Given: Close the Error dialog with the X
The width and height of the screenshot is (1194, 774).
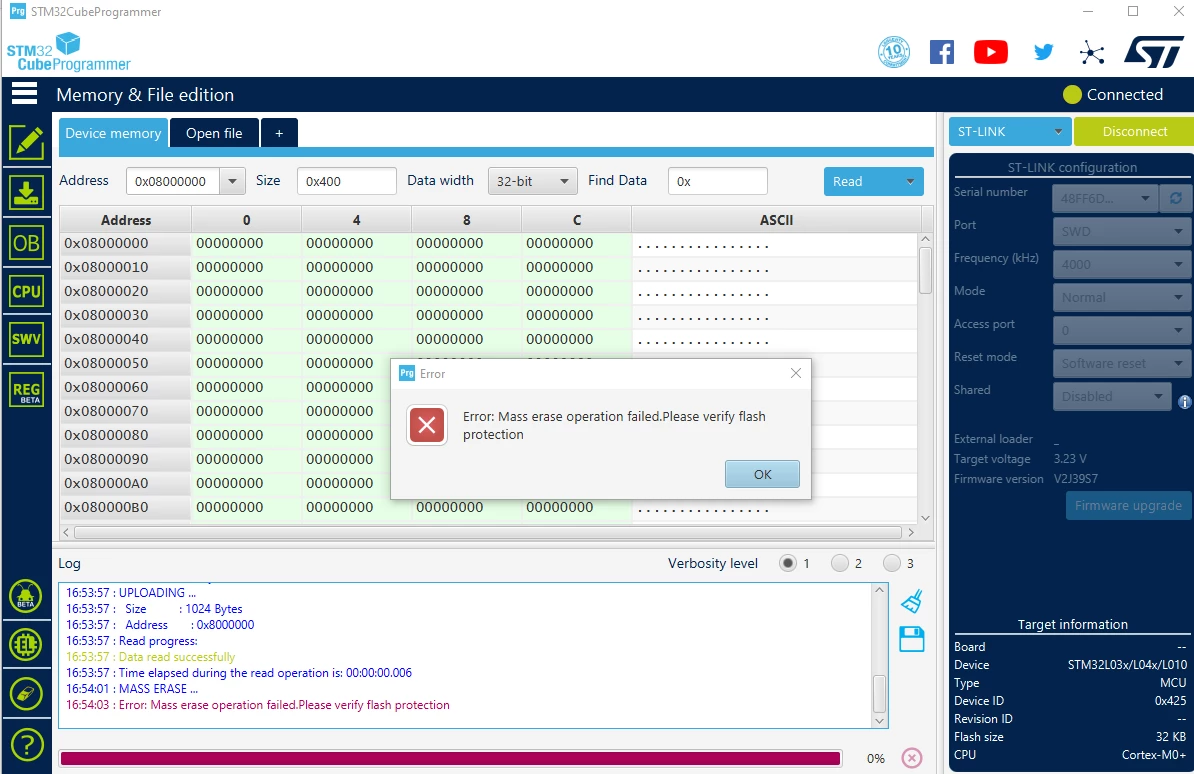Looking at the screenshot, I should (x=796, y=373).
